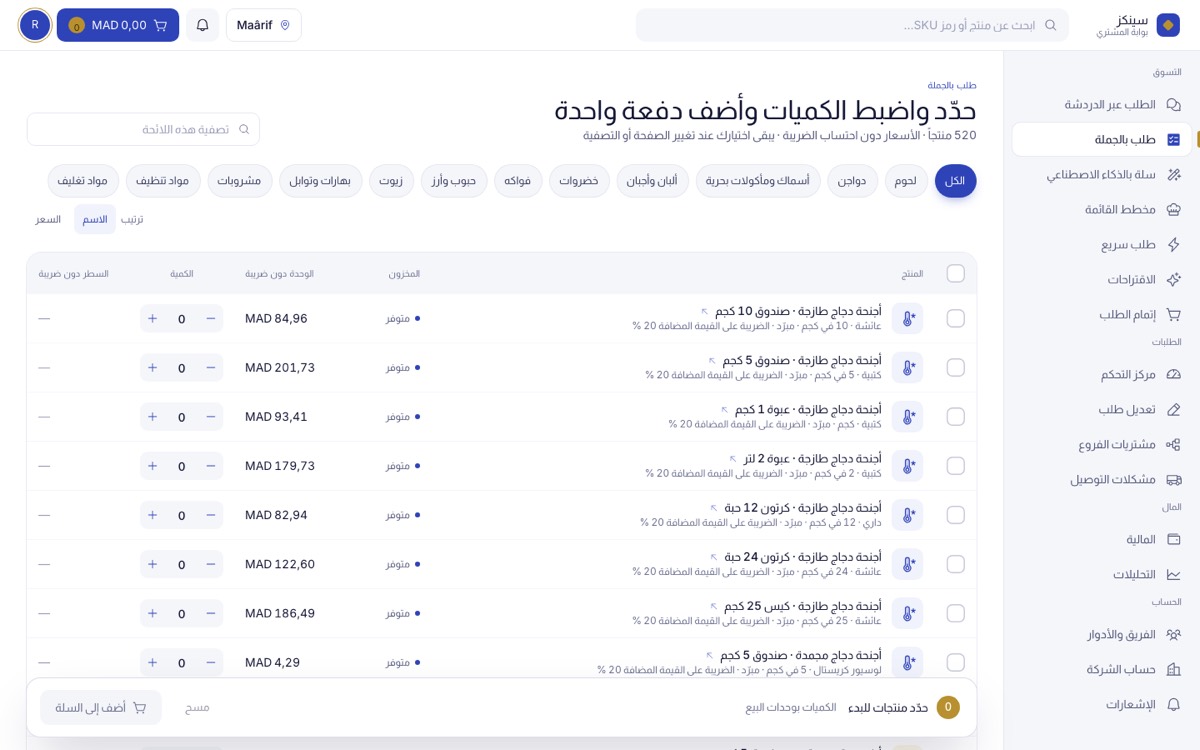Filter by فواكه category
1200x750 pixels.
point(519,181)
